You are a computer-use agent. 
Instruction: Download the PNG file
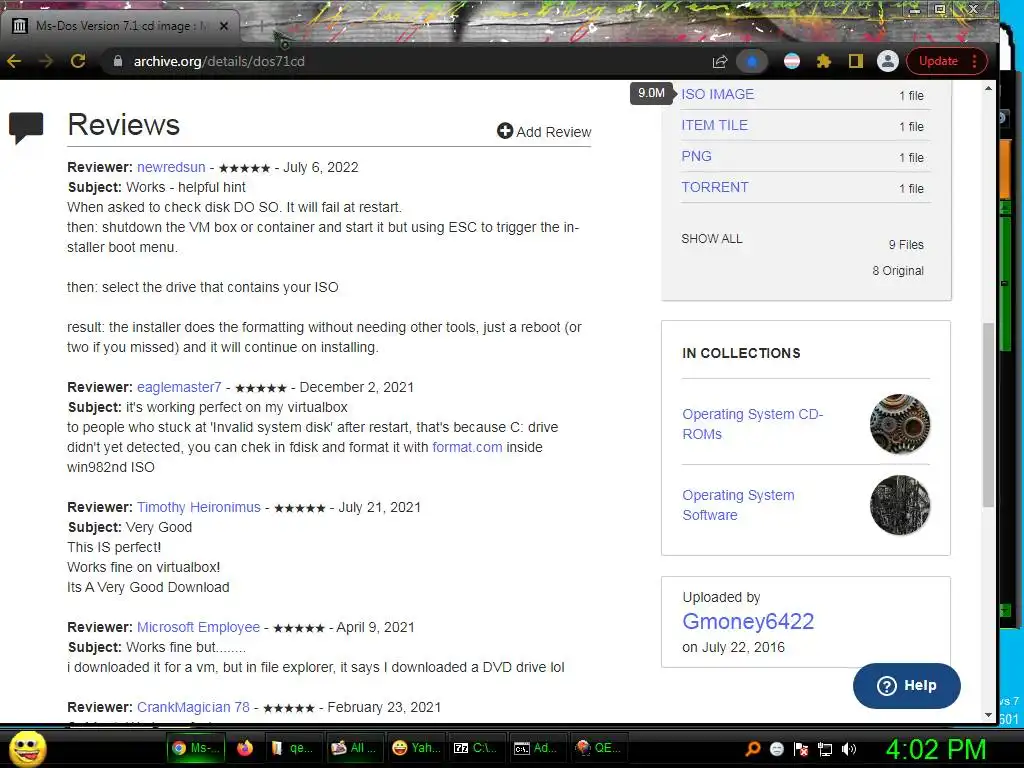pos(696,156)
